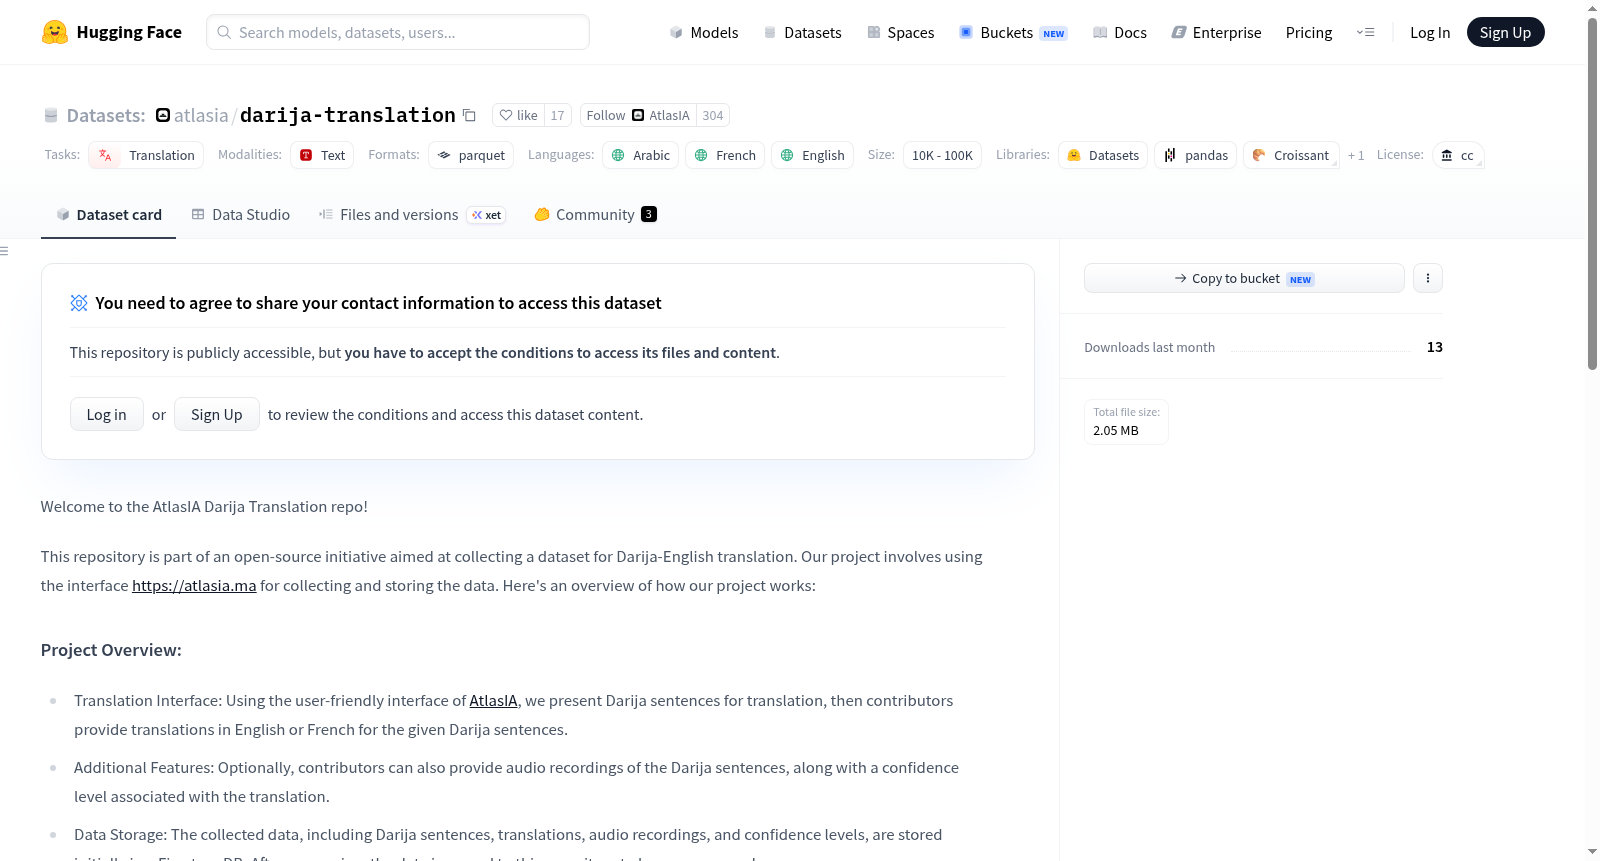Click the Translation task tag
Viewport: 1600px width, 861px height.
146,155
